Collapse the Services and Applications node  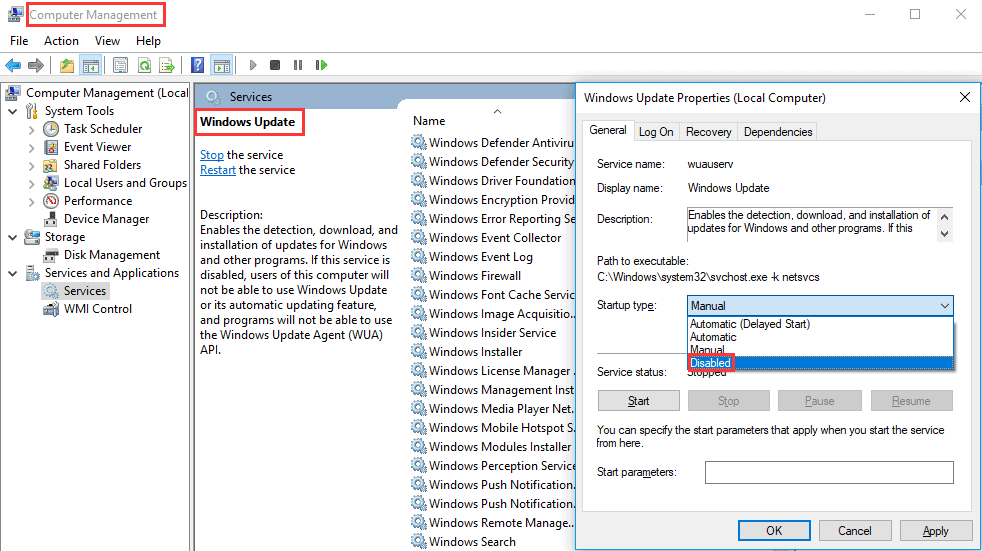click(13, 274)
